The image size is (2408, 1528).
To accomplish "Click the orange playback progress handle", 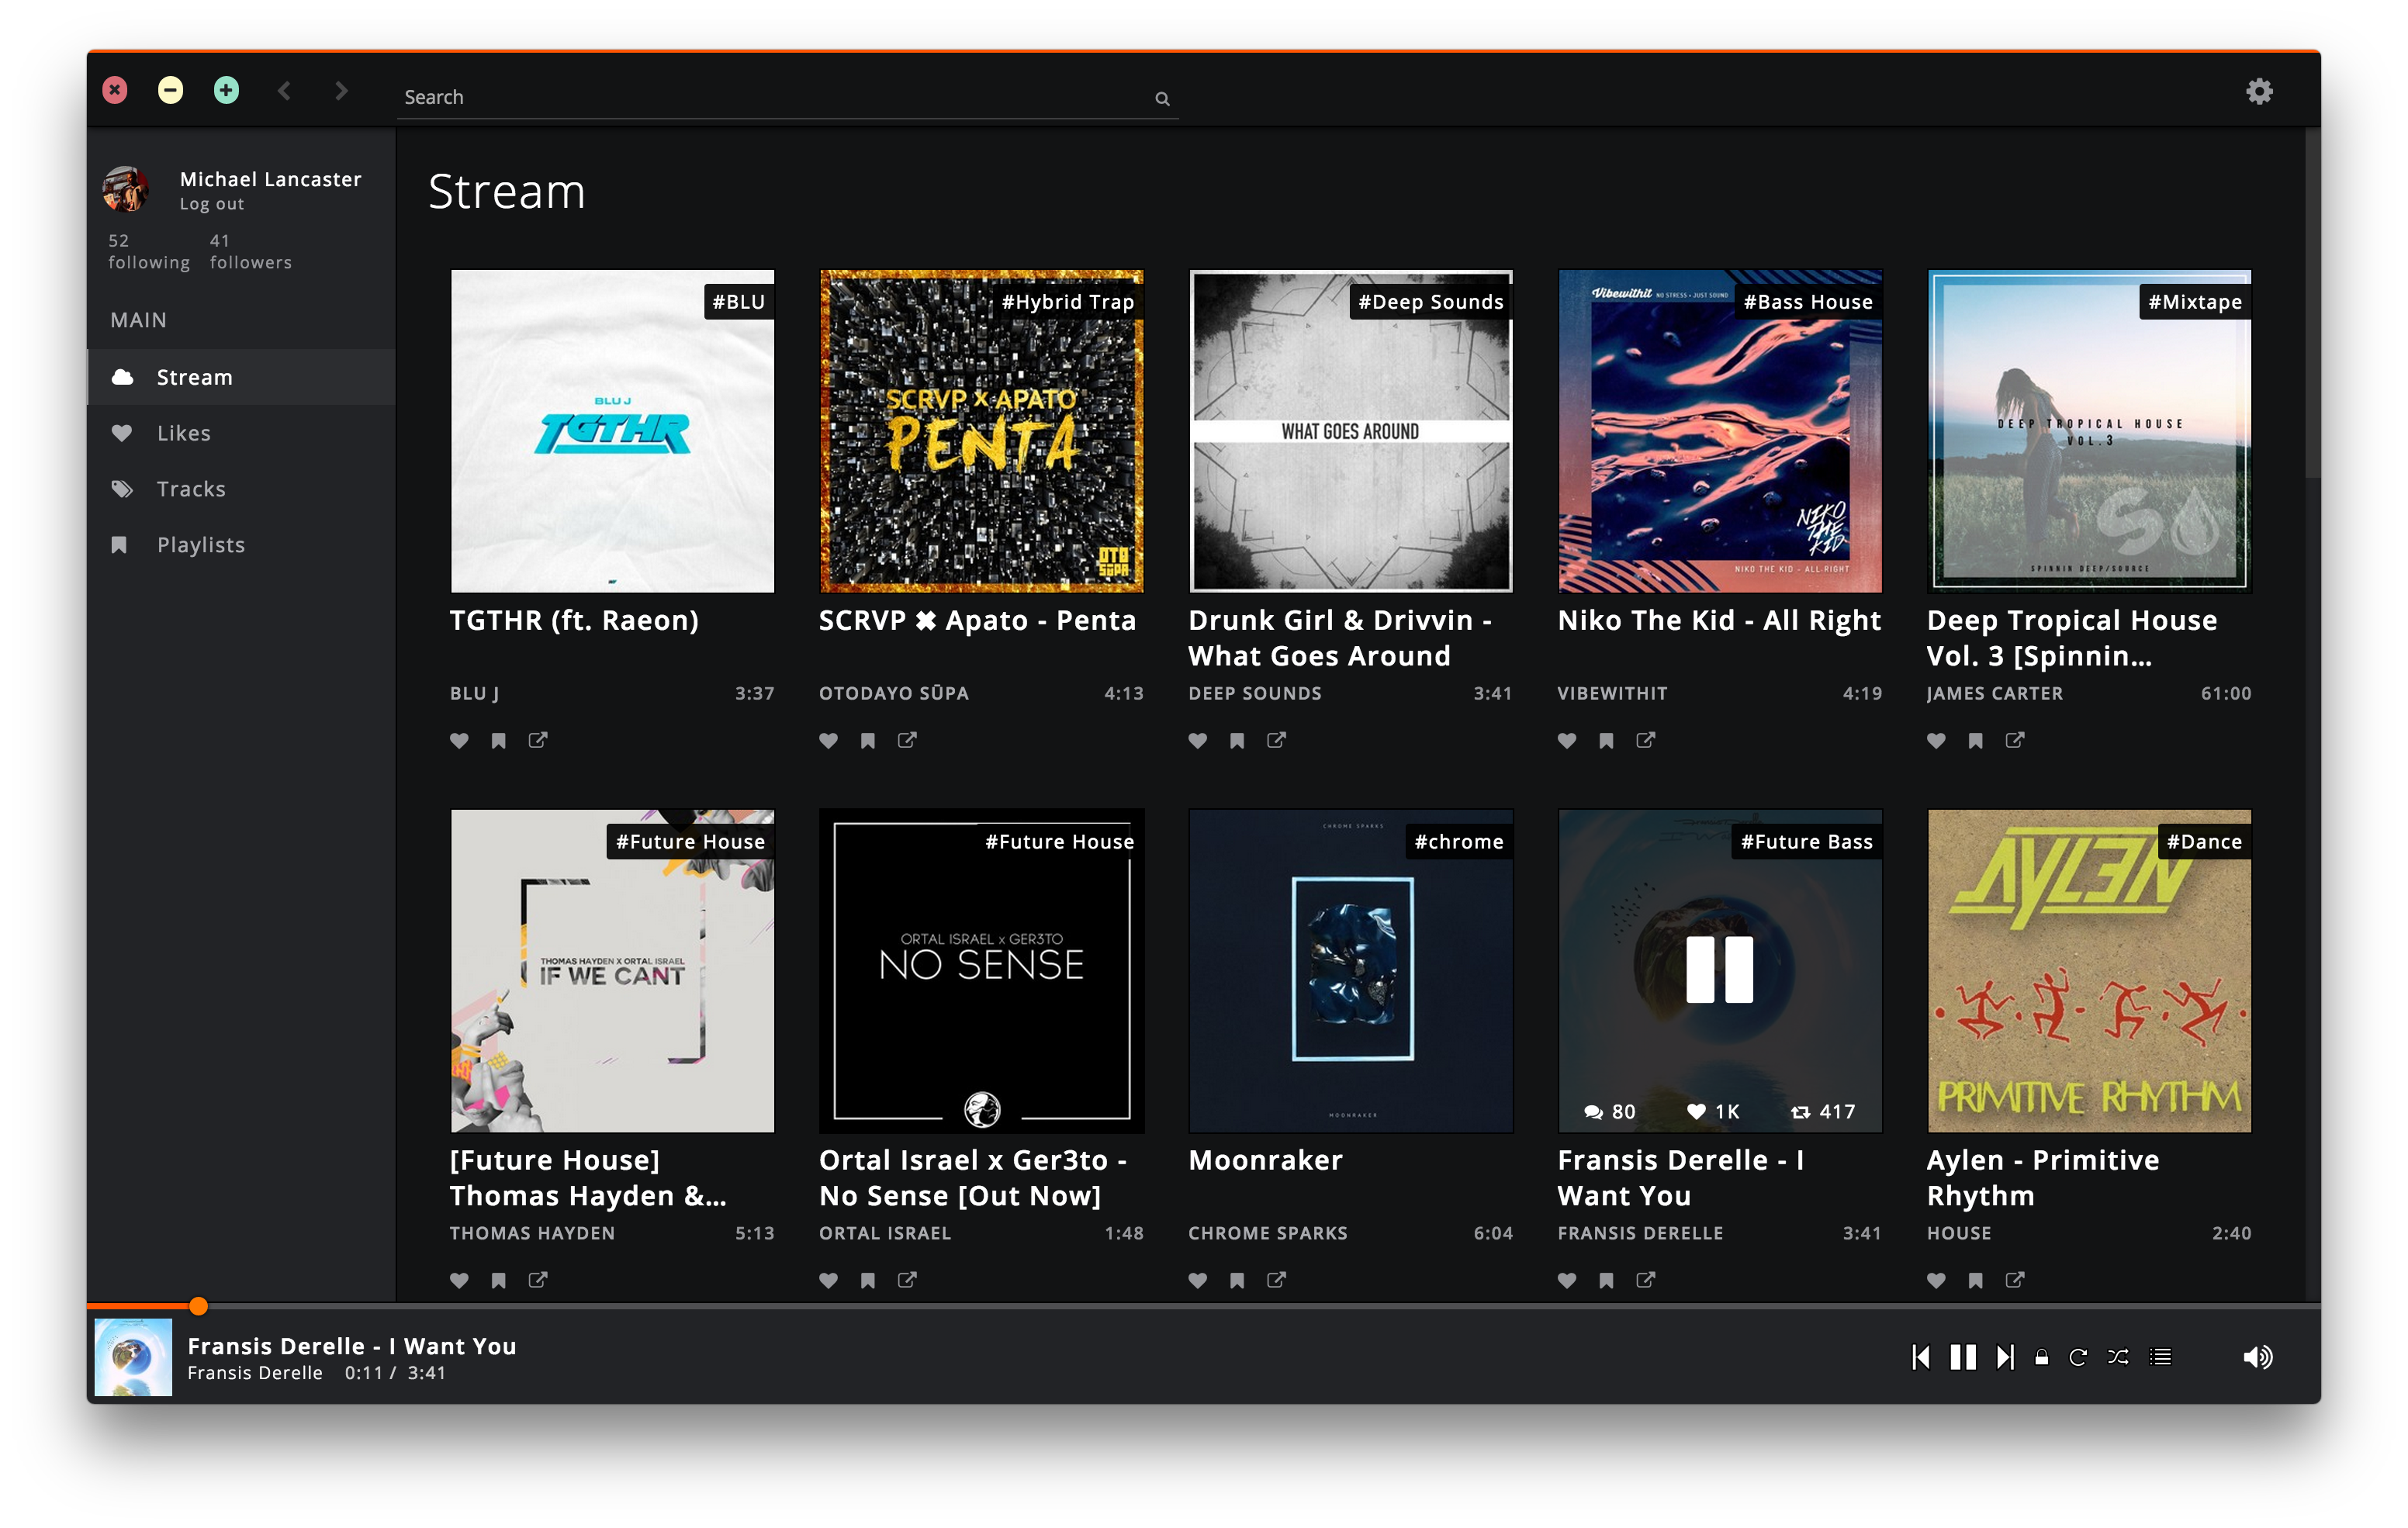I will (x=198, y=1306).
